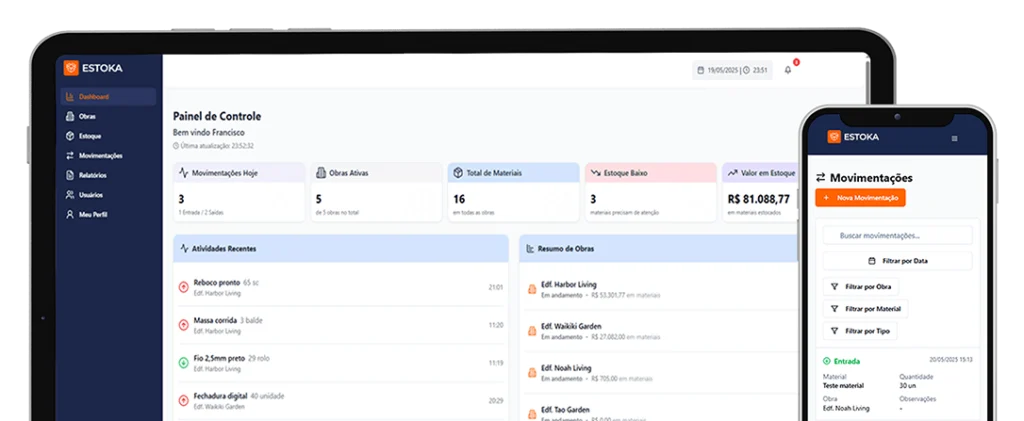1024x421 pixels.
Task: Click the Meu Perfil person icon
Action: click(x=69, y=215)
